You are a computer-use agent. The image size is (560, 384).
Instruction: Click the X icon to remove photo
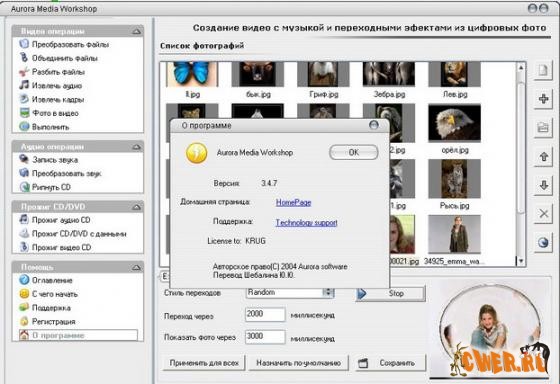coord(543,214)
